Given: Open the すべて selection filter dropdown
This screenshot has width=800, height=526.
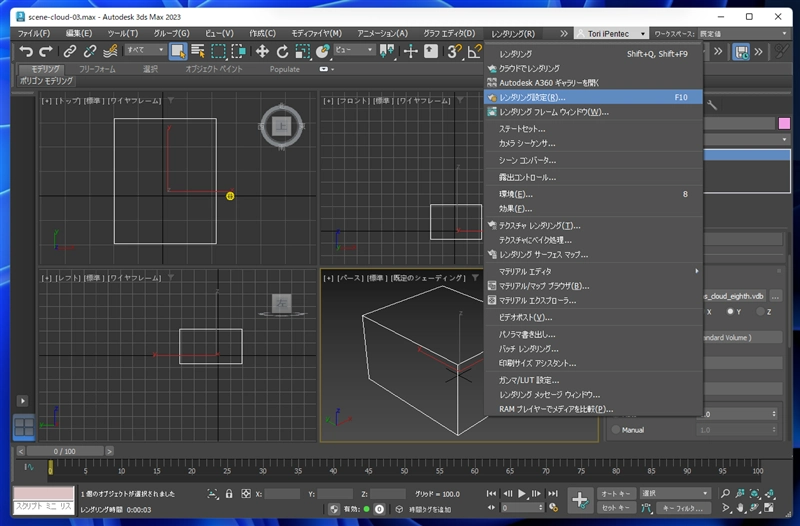Looking at the screenshot, I should click(x=146, y=50).
